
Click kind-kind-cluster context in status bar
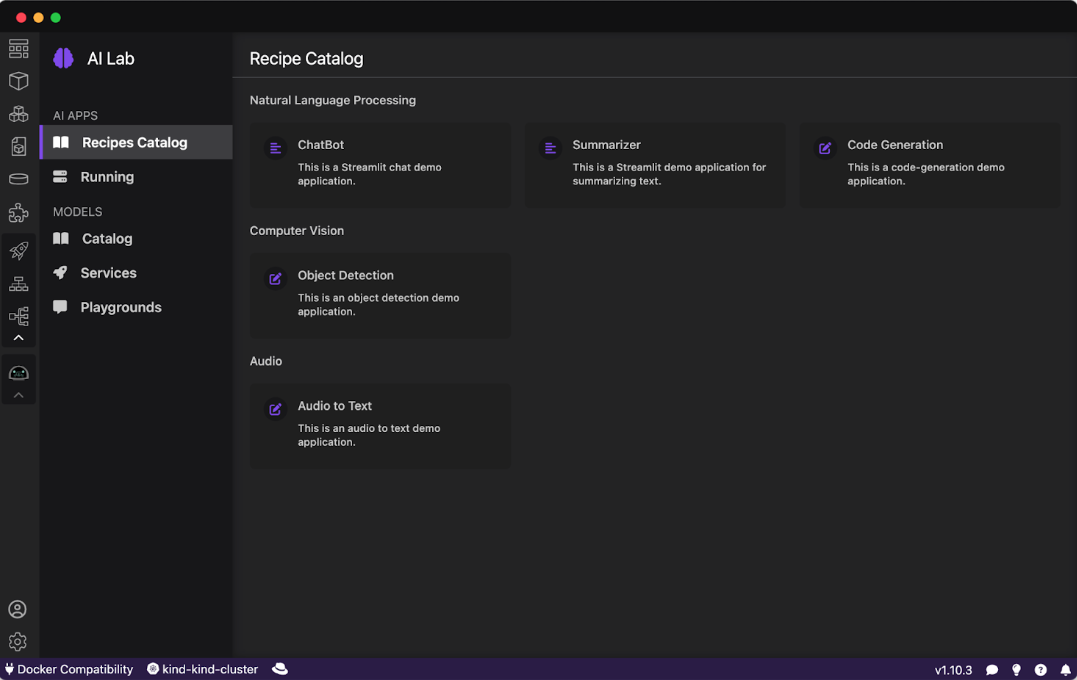(x=203, y=669)
